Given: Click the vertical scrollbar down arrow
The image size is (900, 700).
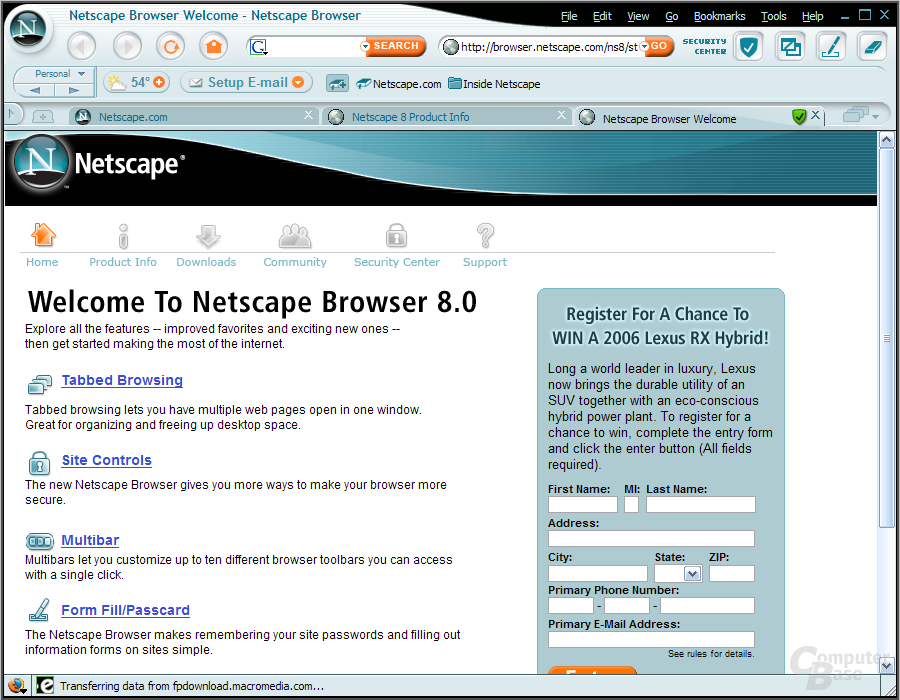Looking at the screenshot, I should tap(886, 666).
